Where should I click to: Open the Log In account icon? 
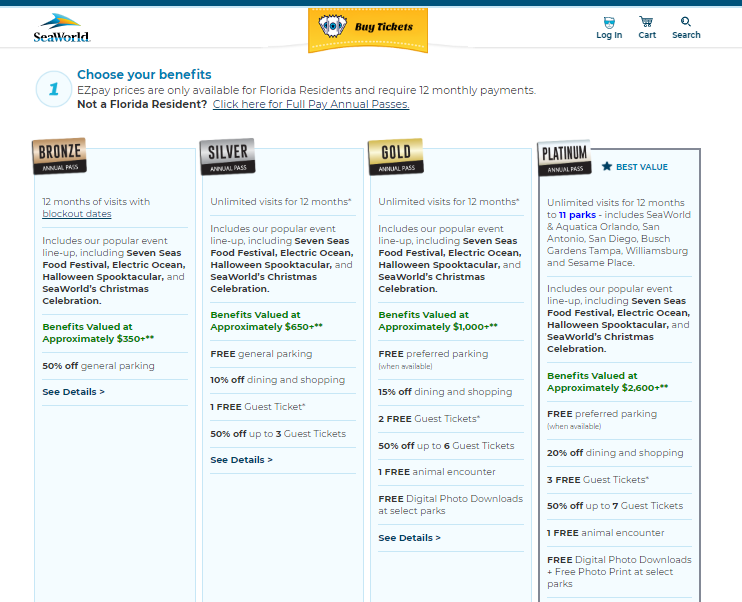609,22
